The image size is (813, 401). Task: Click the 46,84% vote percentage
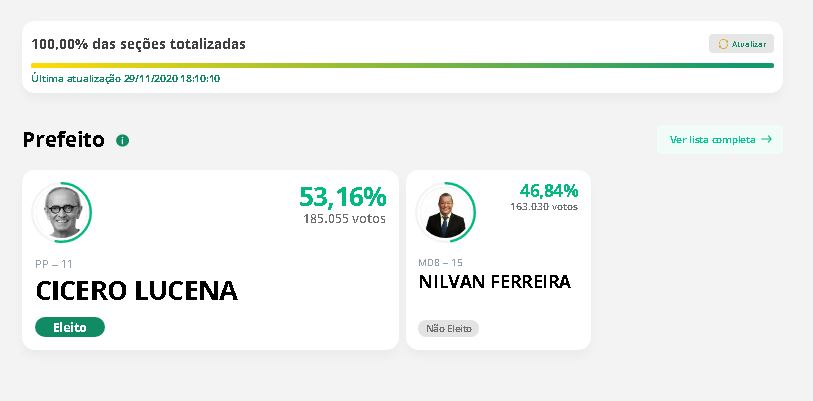[x=548, y=190]
